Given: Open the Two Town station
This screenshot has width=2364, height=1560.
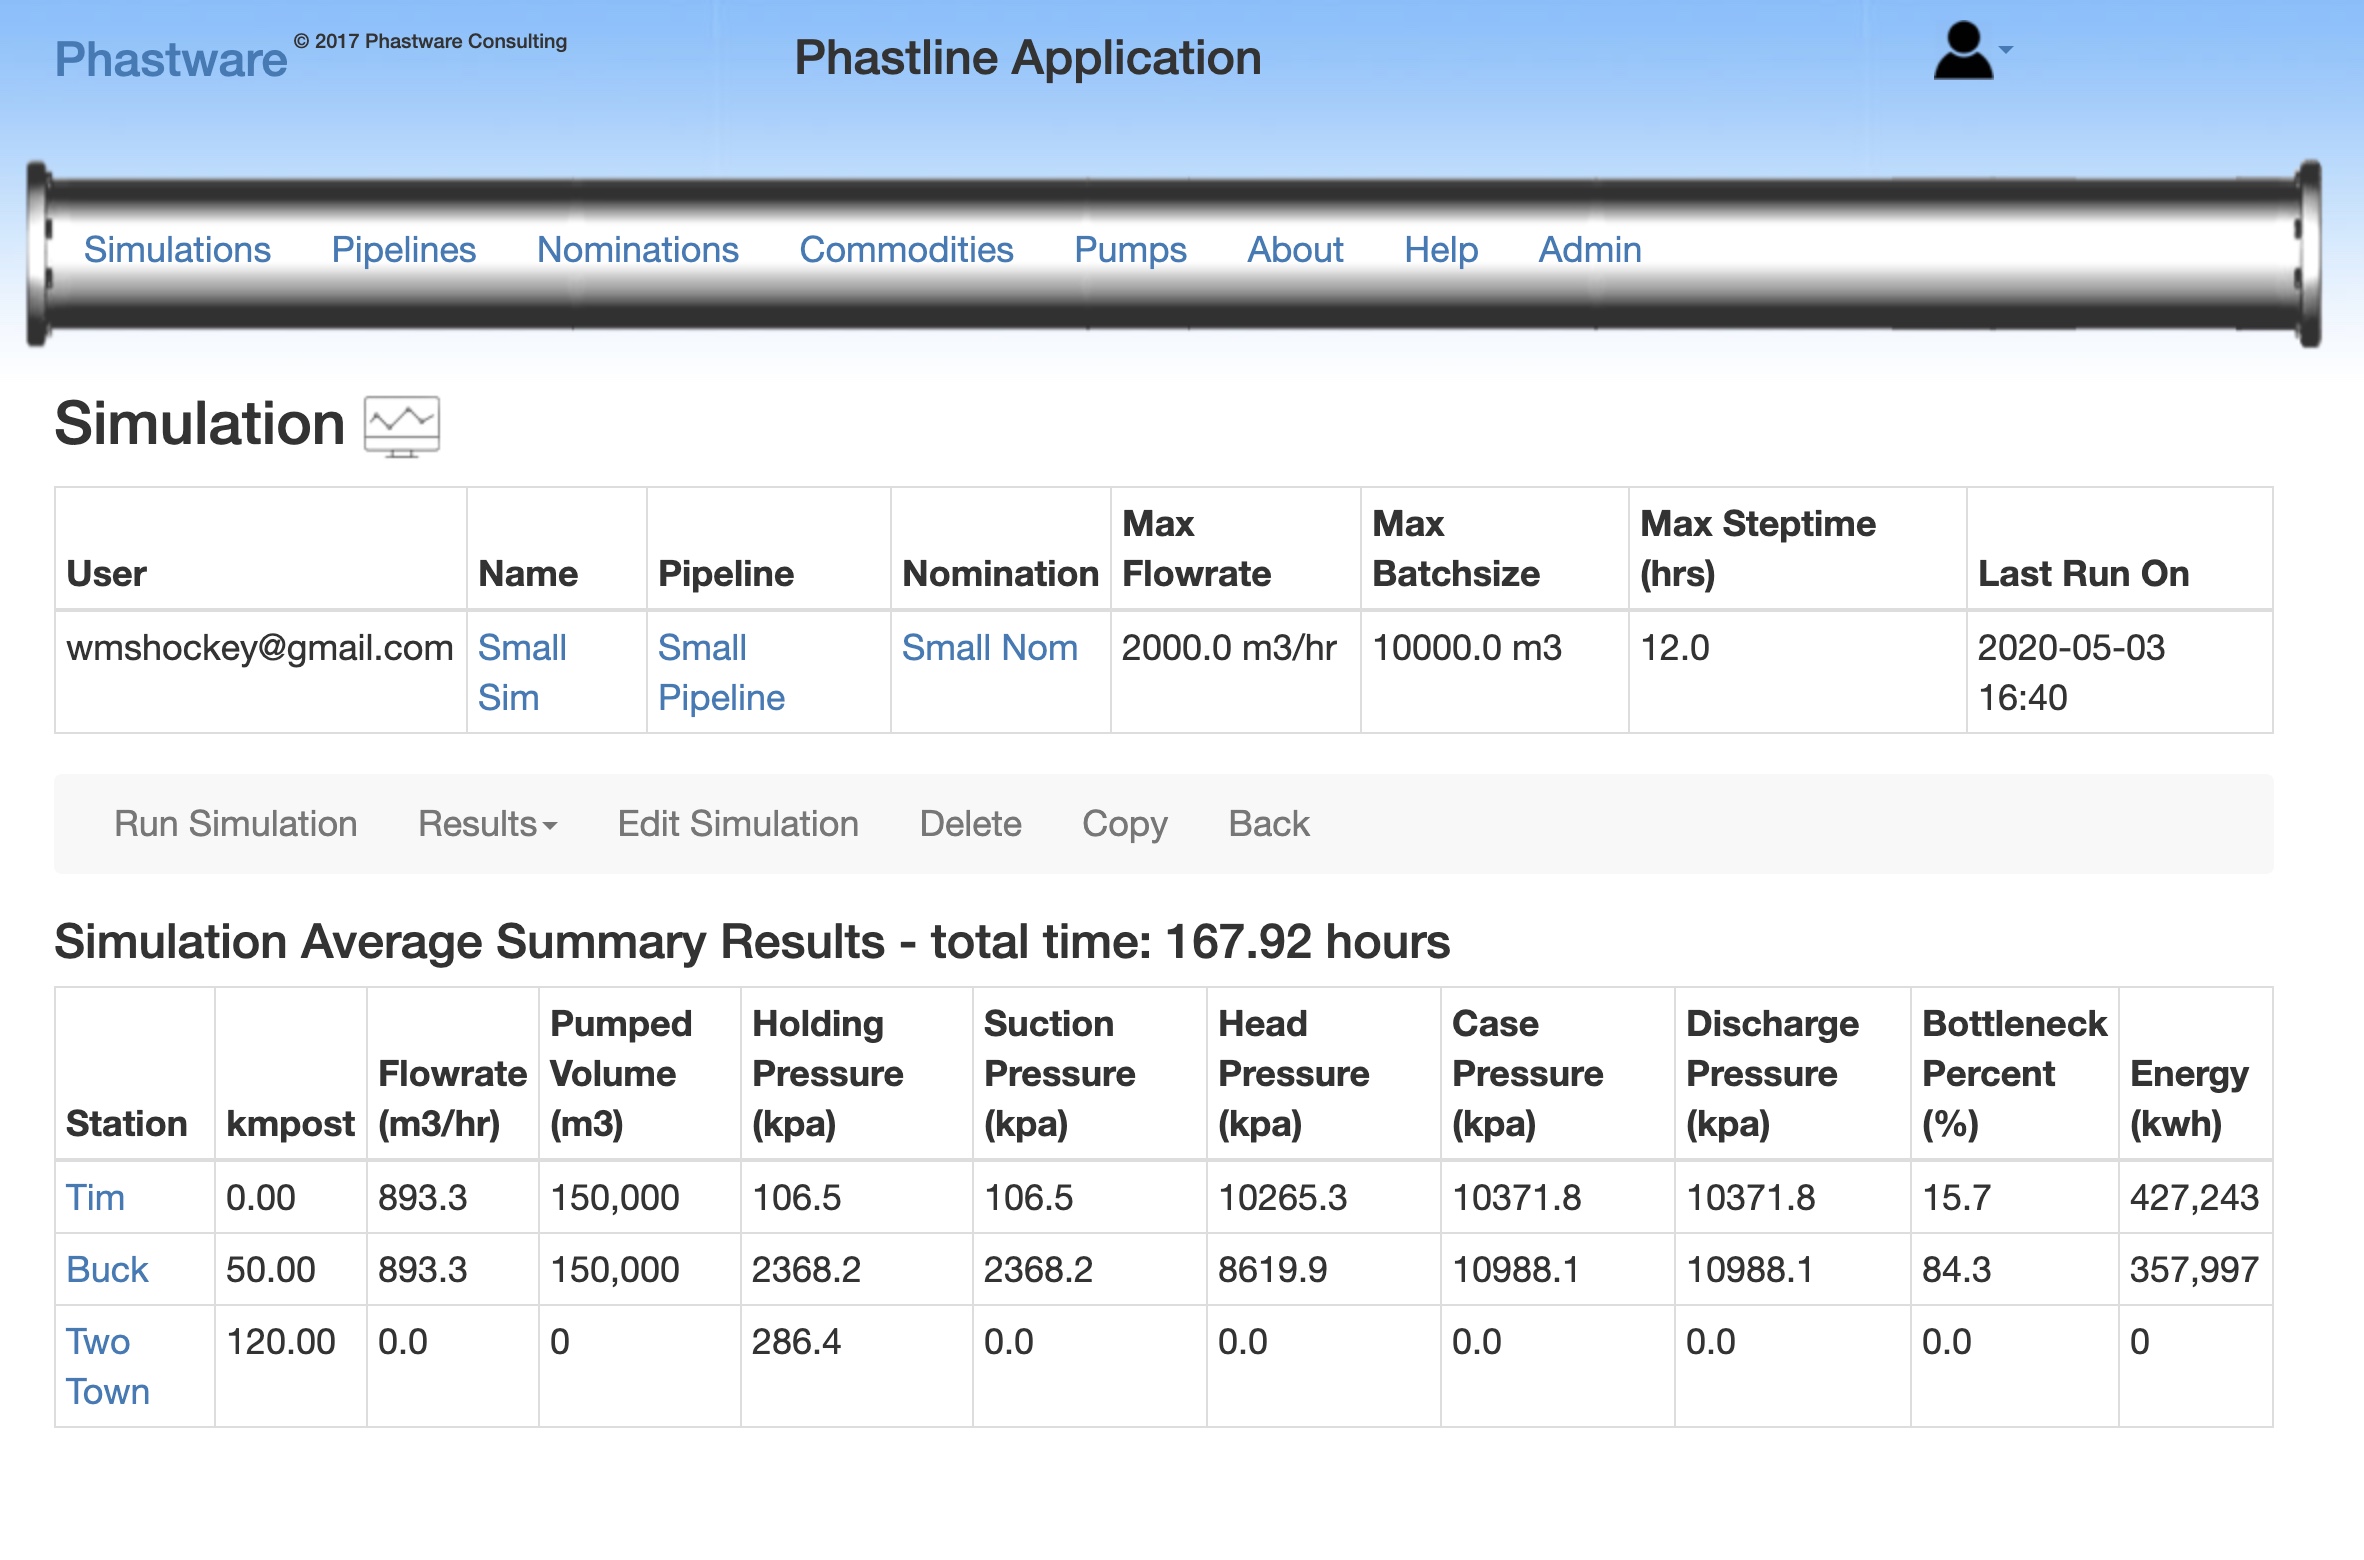Looking at the screenshot, I should (106, 1365).
